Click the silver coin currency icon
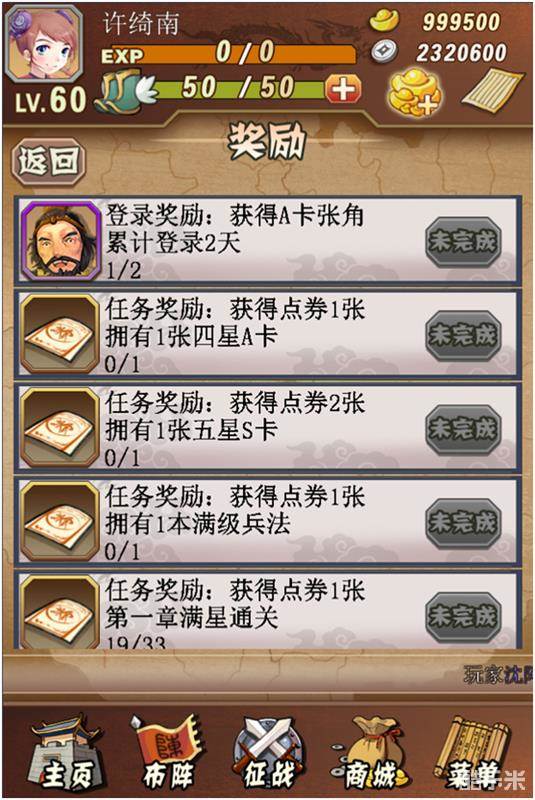 385,52
